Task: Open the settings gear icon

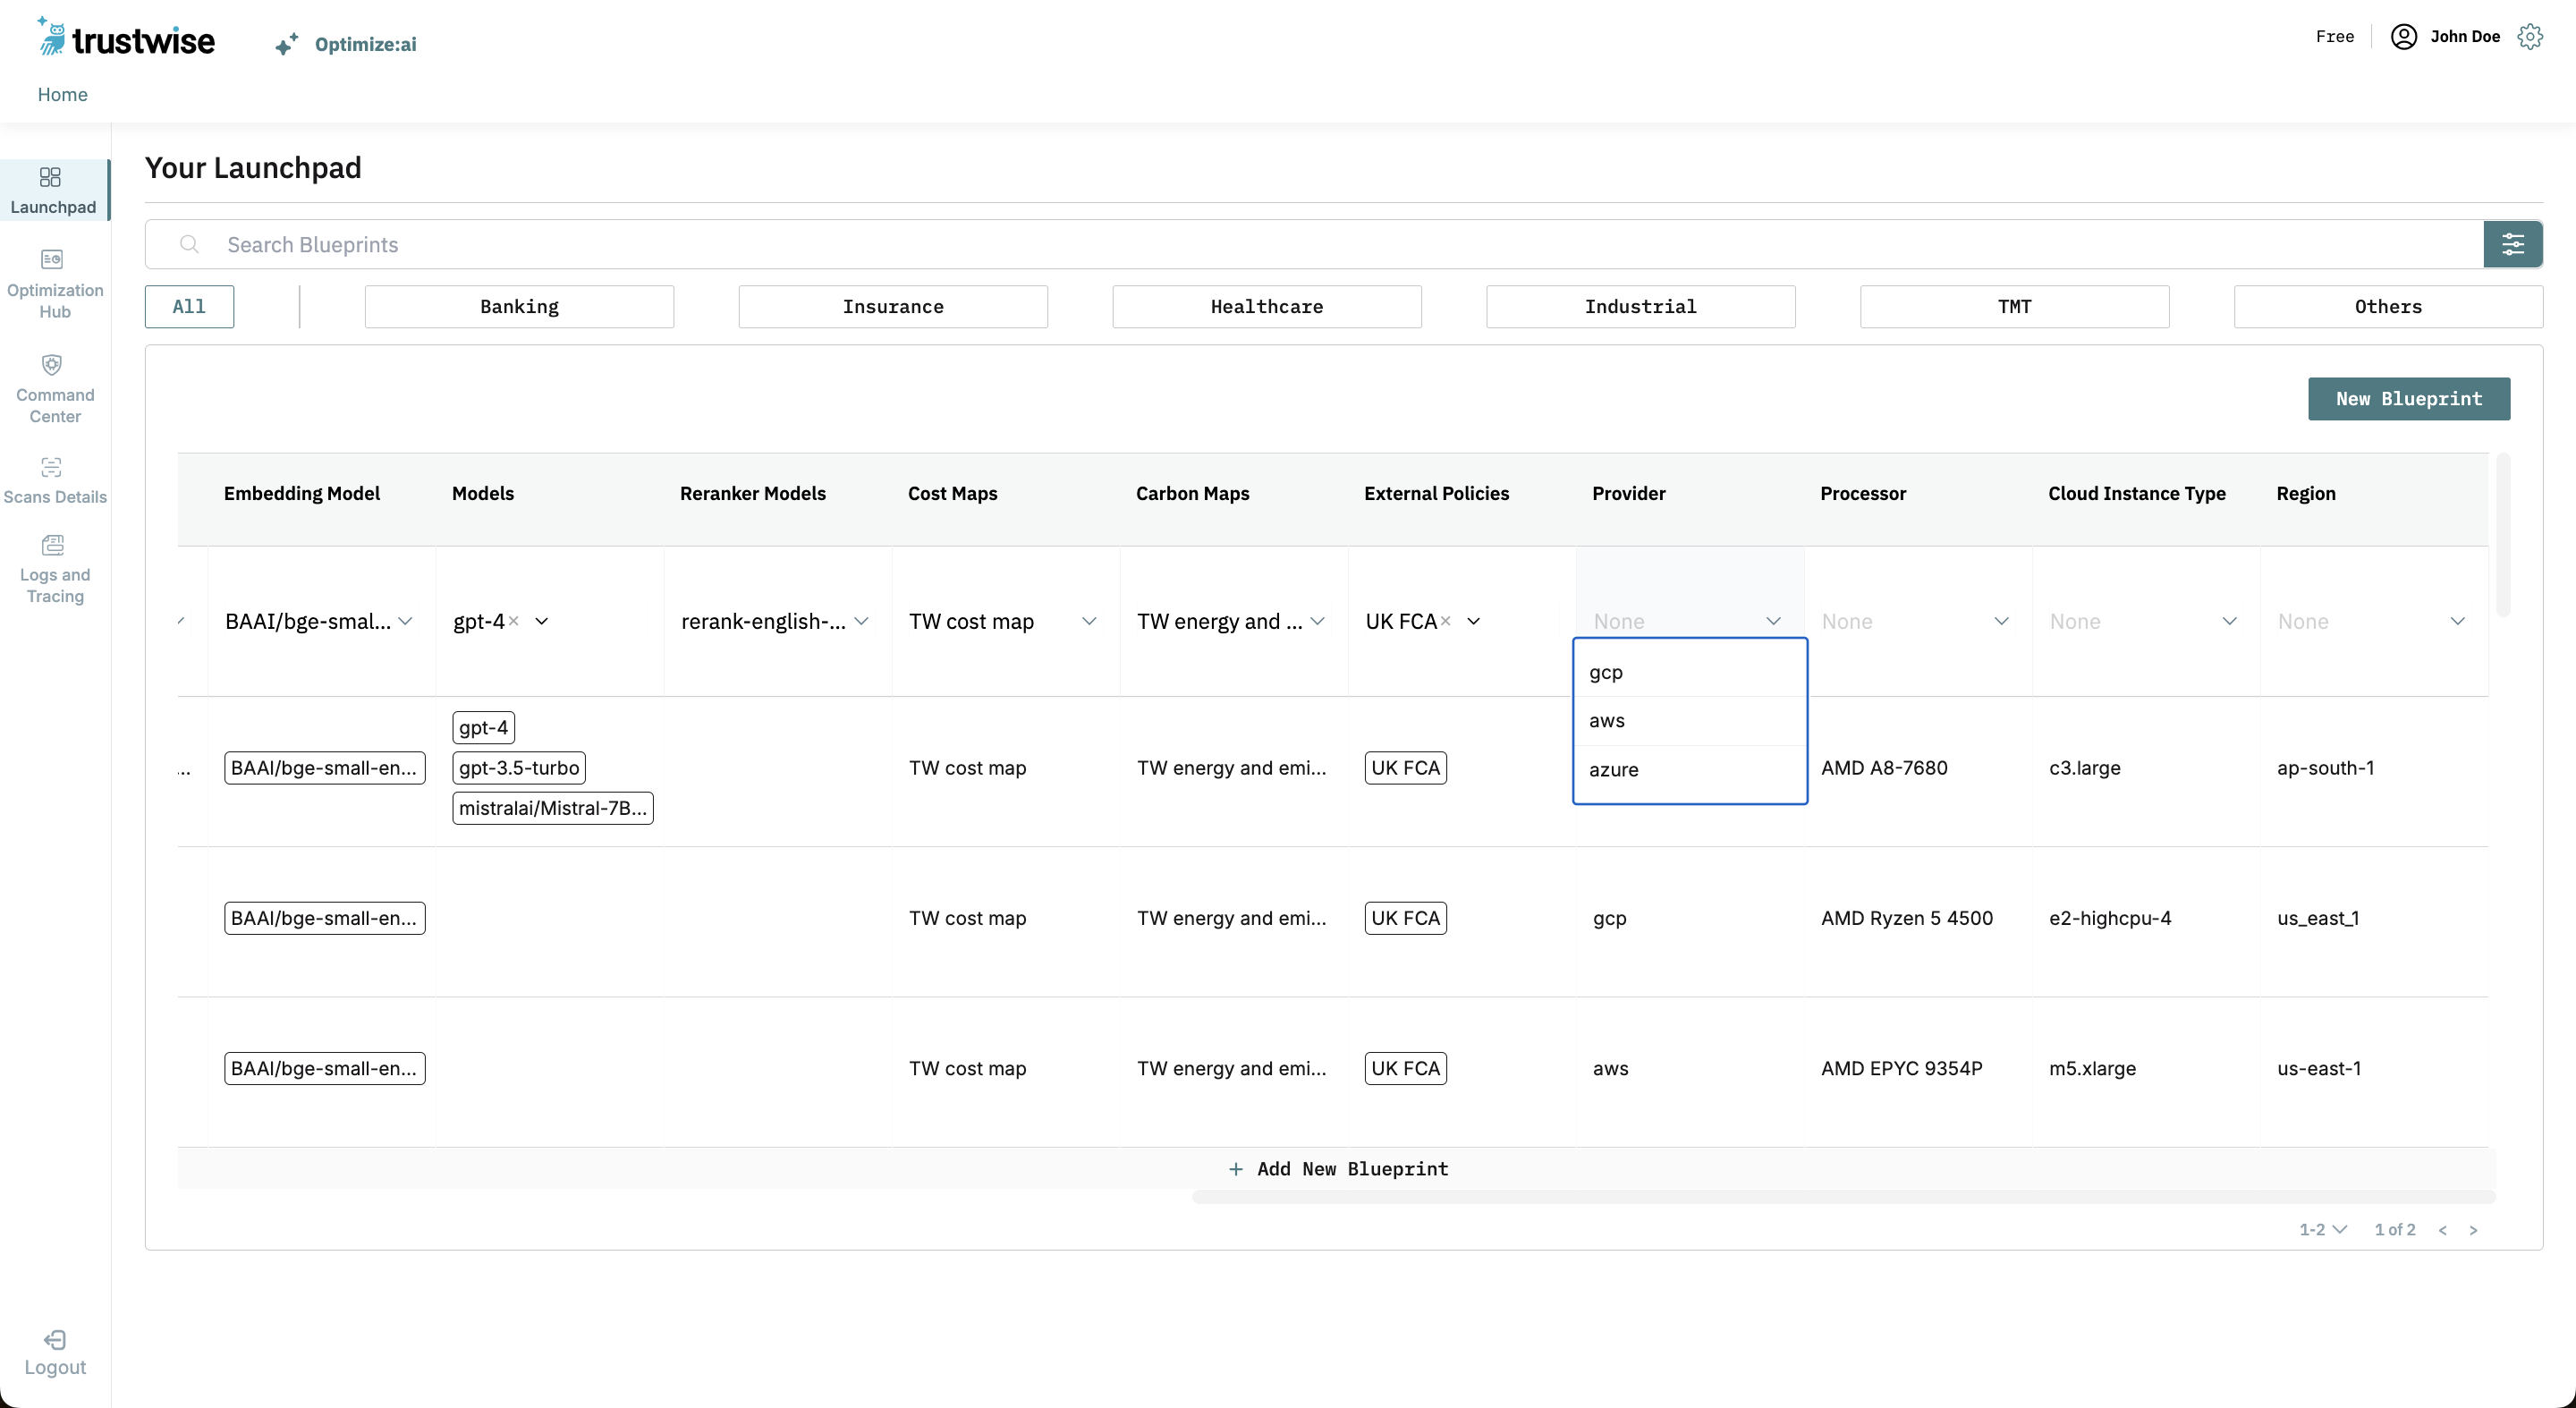Action: [x=2530, y=37]
